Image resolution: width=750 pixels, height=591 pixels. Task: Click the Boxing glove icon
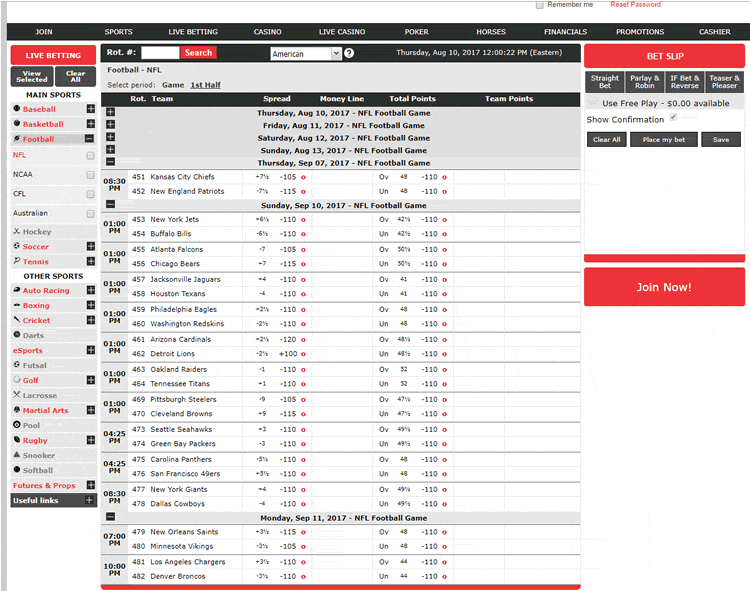point(17,305)
